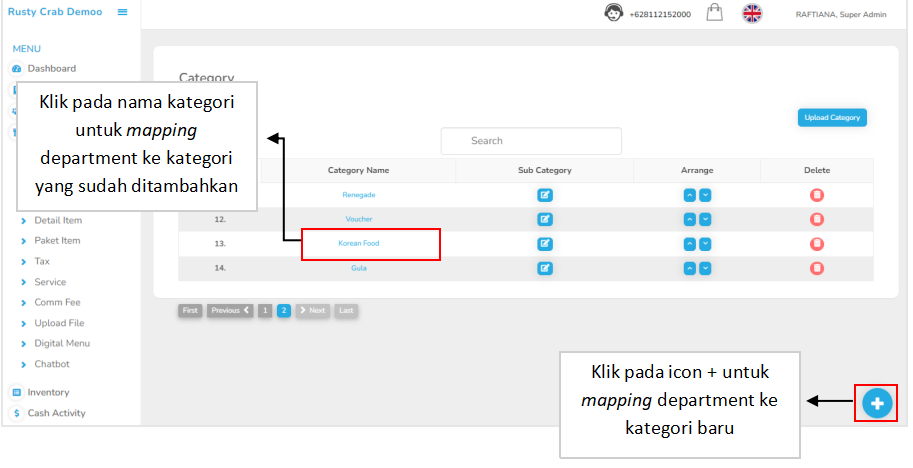Click the category Search field
Image resolution: width=913 pixels, height=468 pixels.
pos(531,141)
